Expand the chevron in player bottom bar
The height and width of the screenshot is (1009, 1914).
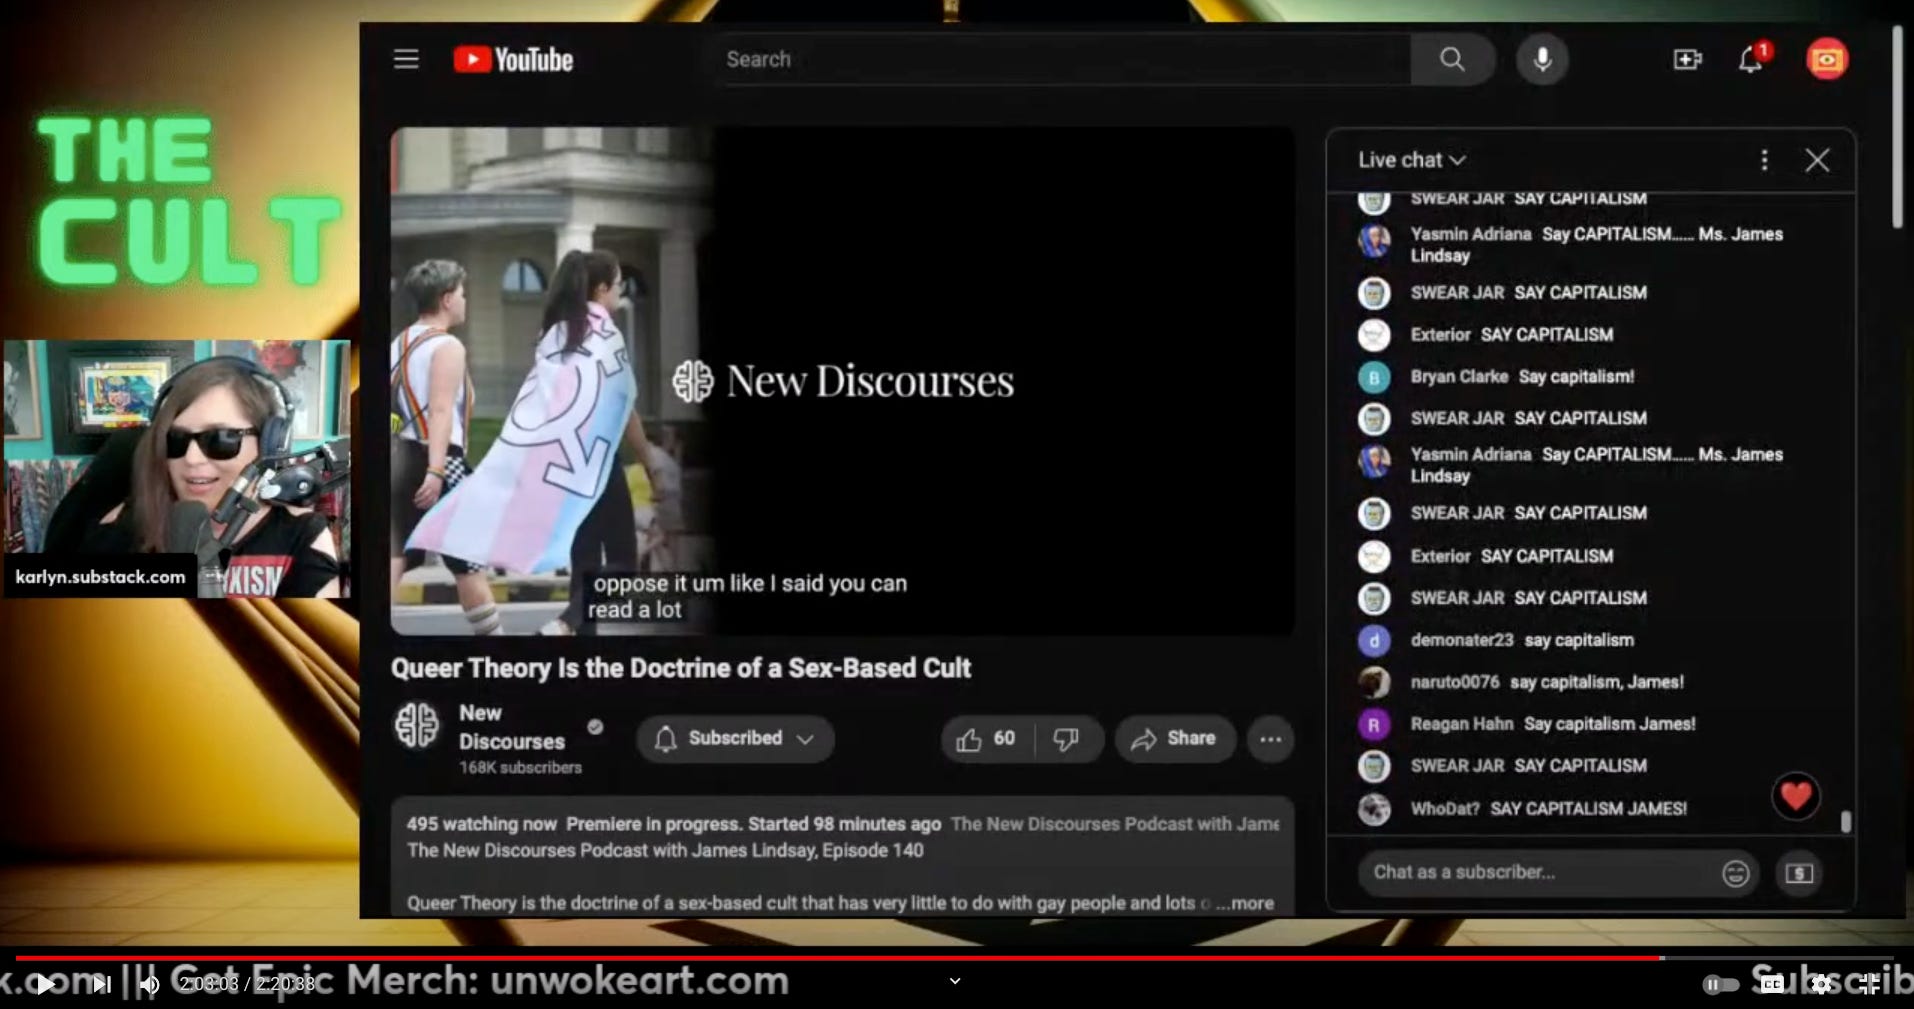pos(955,981)
